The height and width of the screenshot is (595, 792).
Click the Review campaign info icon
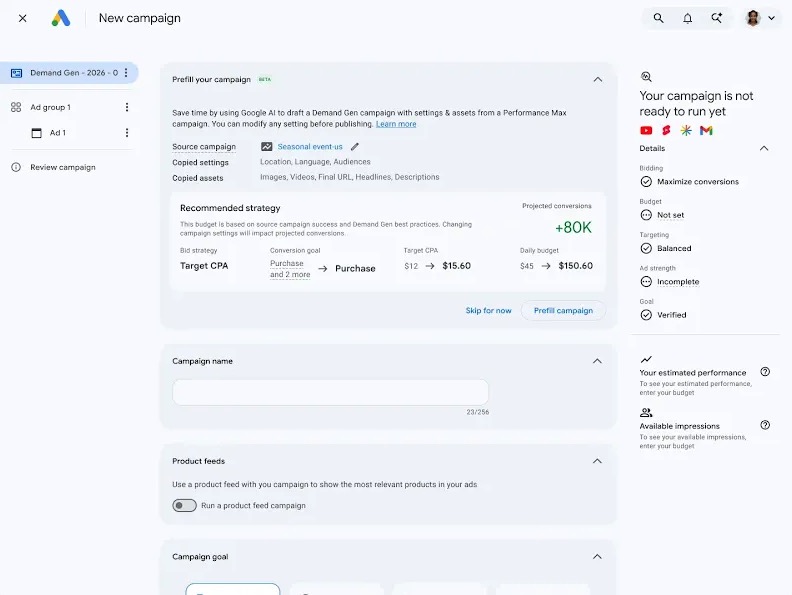[x=16, y=167]
